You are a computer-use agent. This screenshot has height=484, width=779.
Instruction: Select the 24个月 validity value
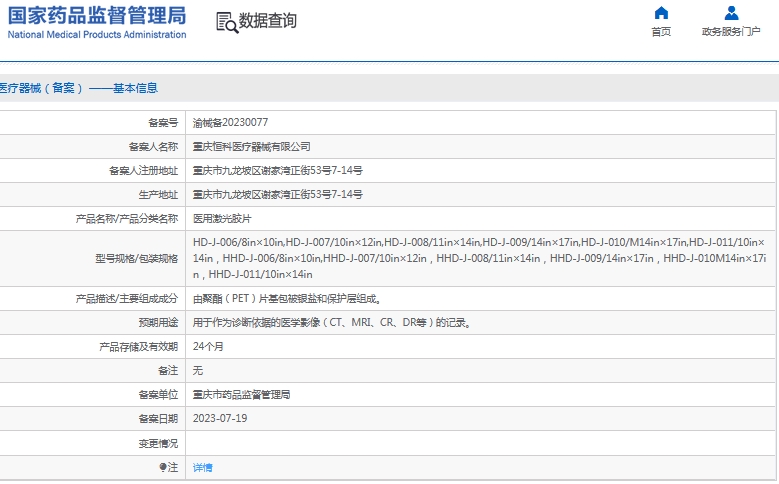[208, 346]
